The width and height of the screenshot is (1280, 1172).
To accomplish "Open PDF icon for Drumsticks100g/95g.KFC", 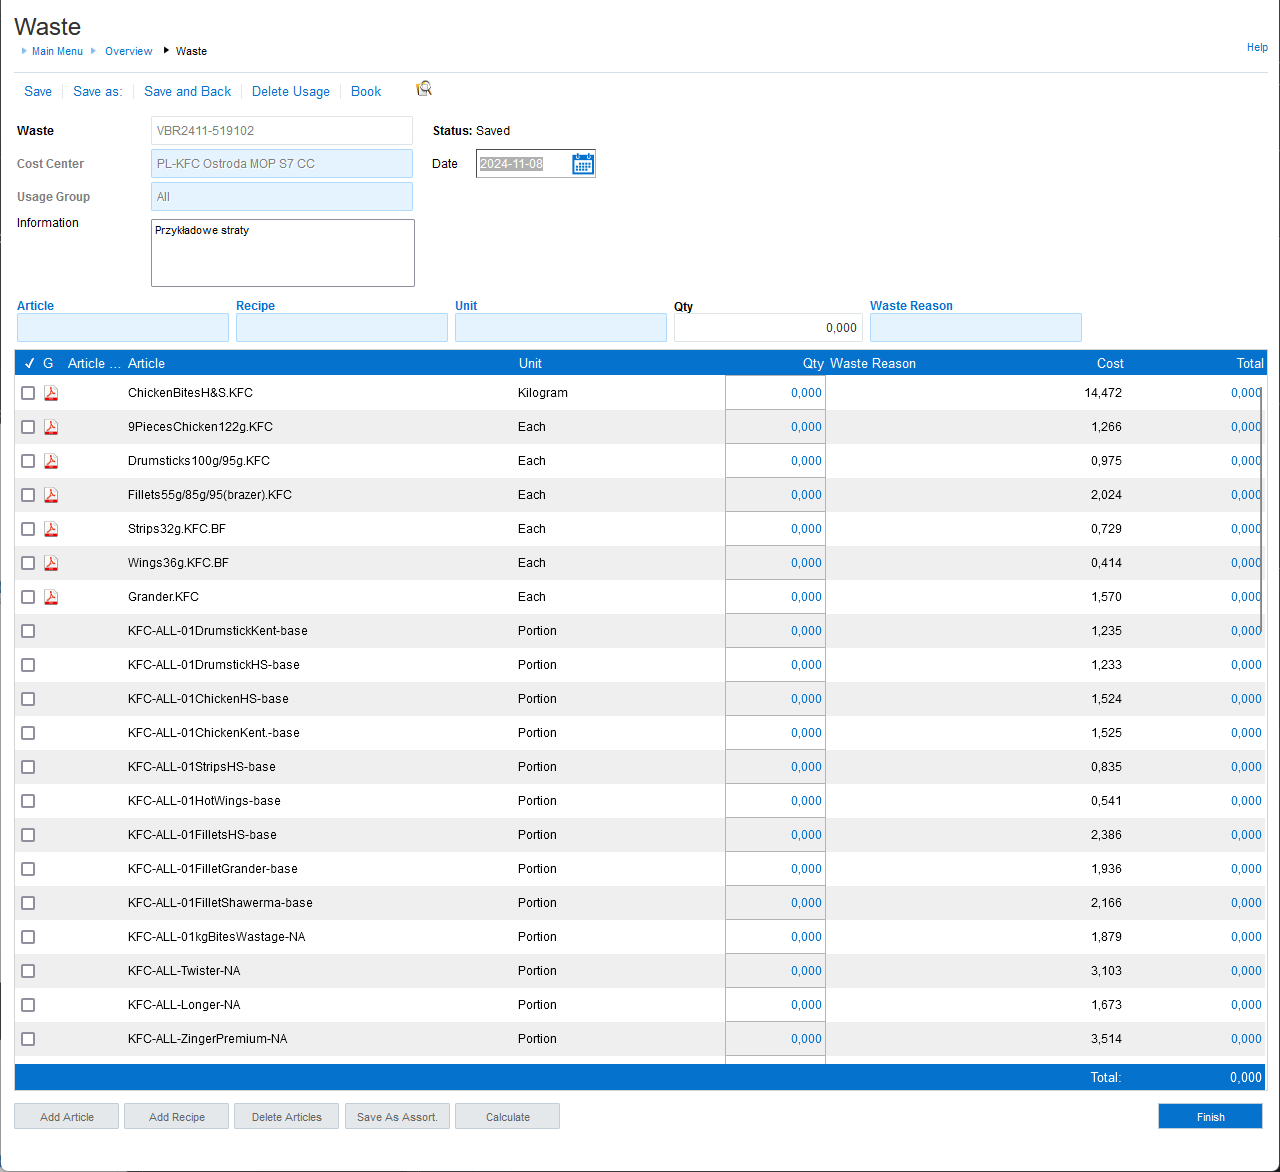I will click(x=51, y=461).
